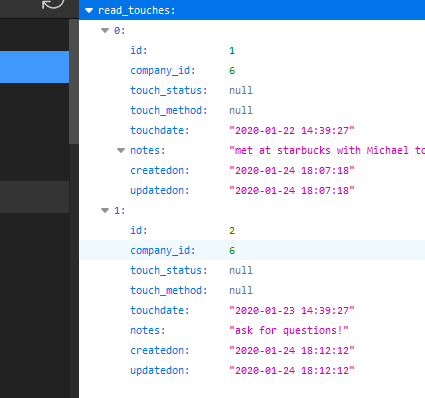Screen dimensions: 425x398
Task: Select the createdon "2020-01-24 18:07:18" value
Action: (292, 170)
